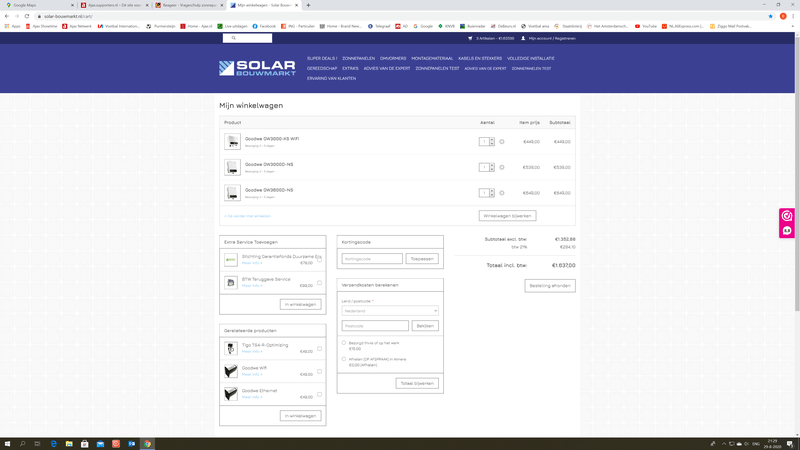Viewport: 800px width, 450px height.
Task: Open the pink review widget icon at right edge
Action: [x=787, y=216]
